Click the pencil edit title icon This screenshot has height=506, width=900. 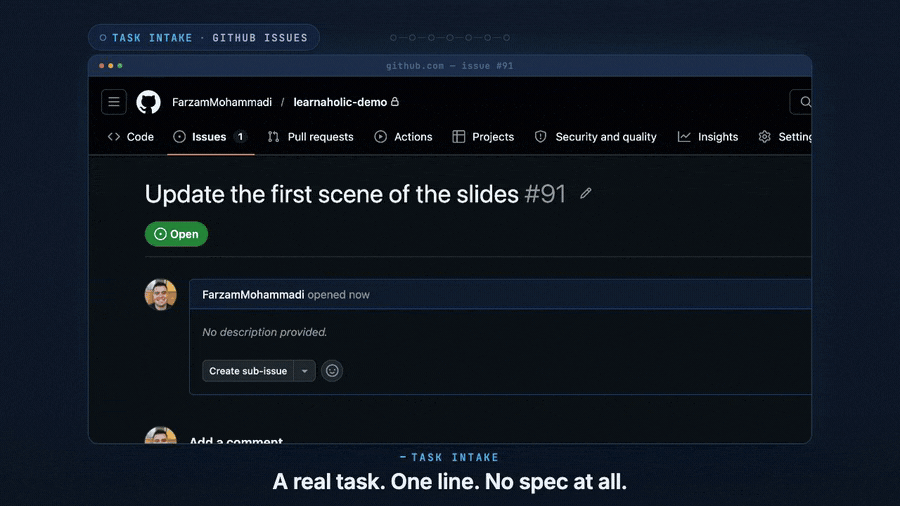pyautogui.click(x=585, y=193)
